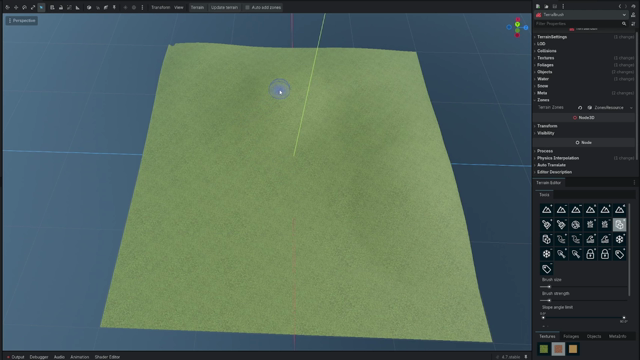Select the paint brush texture tool with plus
Screen dimensions: 640x360
(547, 224)
